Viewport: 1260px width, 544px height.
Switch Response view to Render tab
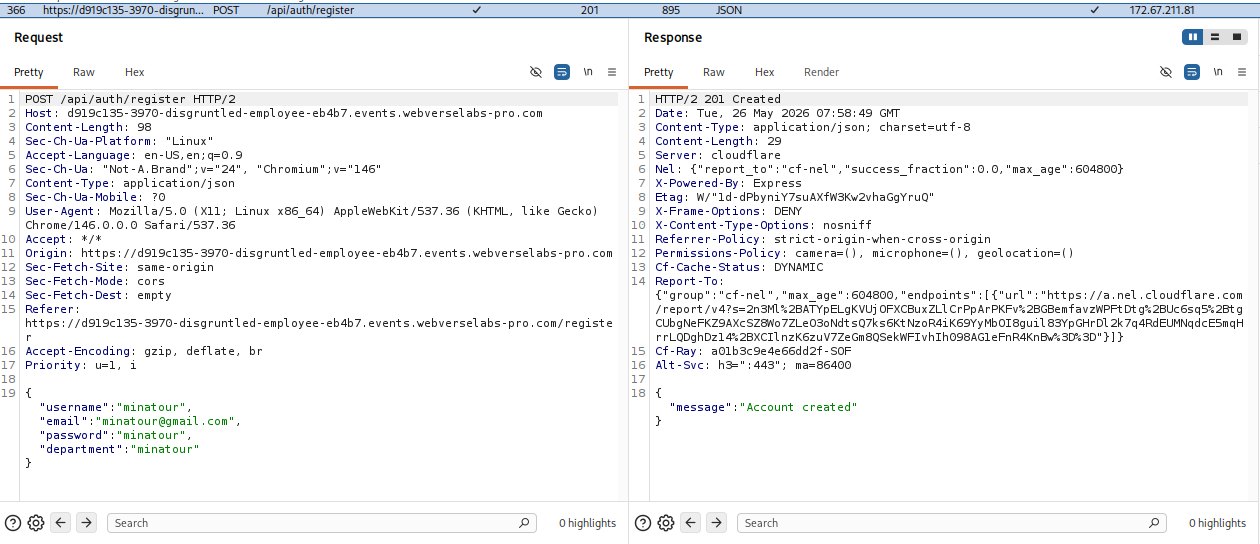pyautogui.click(x=822, y=72)
